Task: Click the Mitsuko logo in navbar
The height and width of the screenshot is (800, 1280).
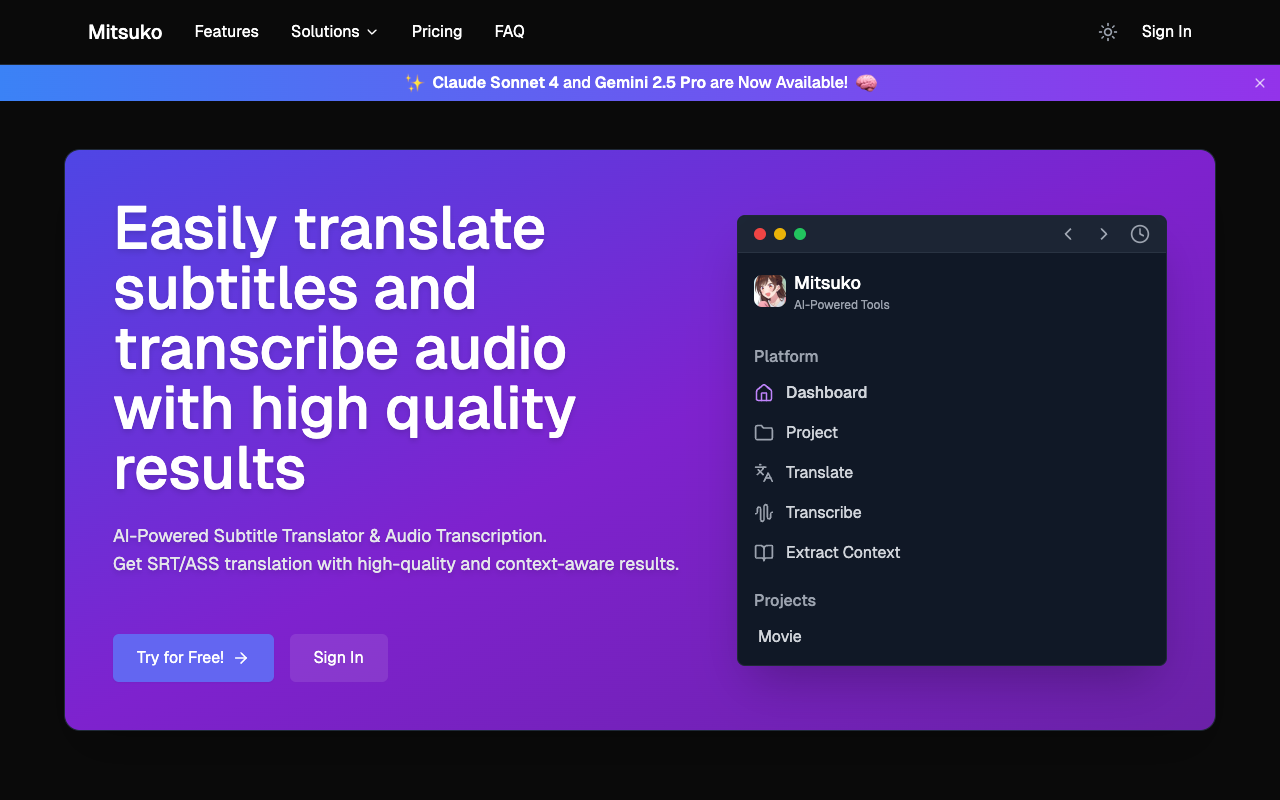Action: tap(125, 32)
